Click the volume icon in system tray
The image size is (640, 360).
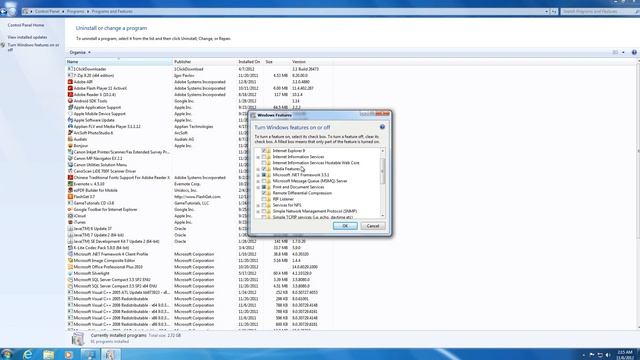pos(608,355)
